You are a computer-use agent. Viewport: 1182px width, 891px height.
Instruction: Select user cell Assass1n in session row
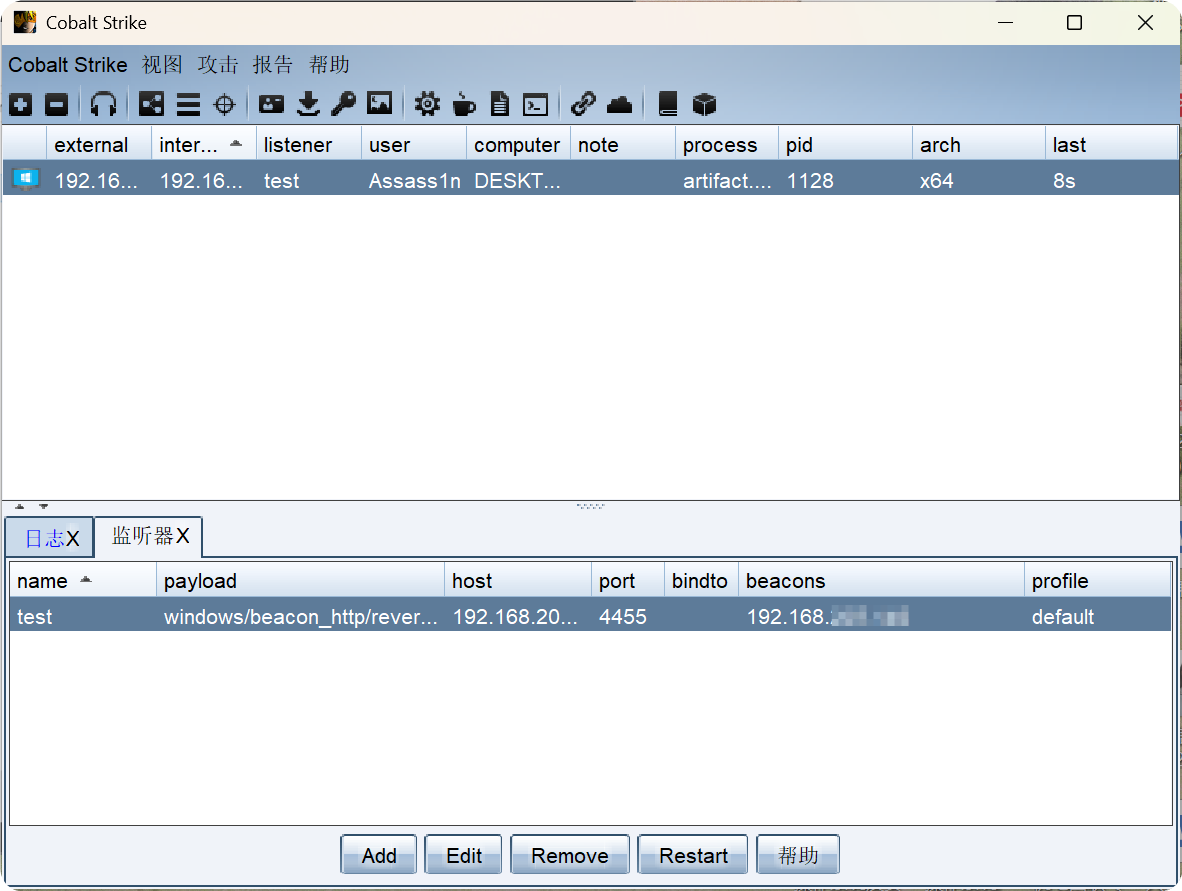[x=414, y=181]
